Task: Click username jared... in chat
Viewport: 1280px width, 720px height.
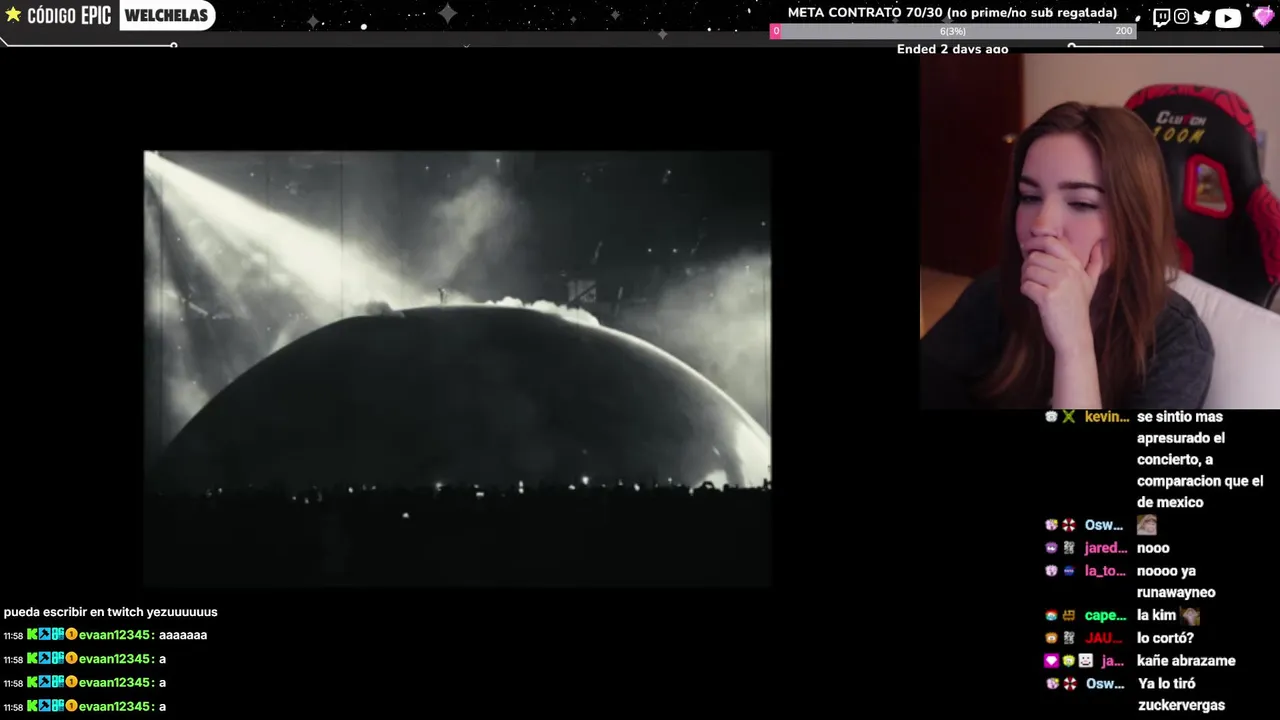Action: click(1106, 548)
